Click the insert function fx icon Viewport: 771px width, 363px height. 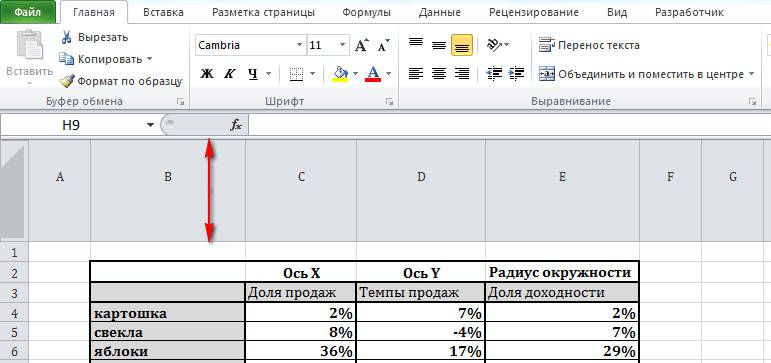point(236,125)
